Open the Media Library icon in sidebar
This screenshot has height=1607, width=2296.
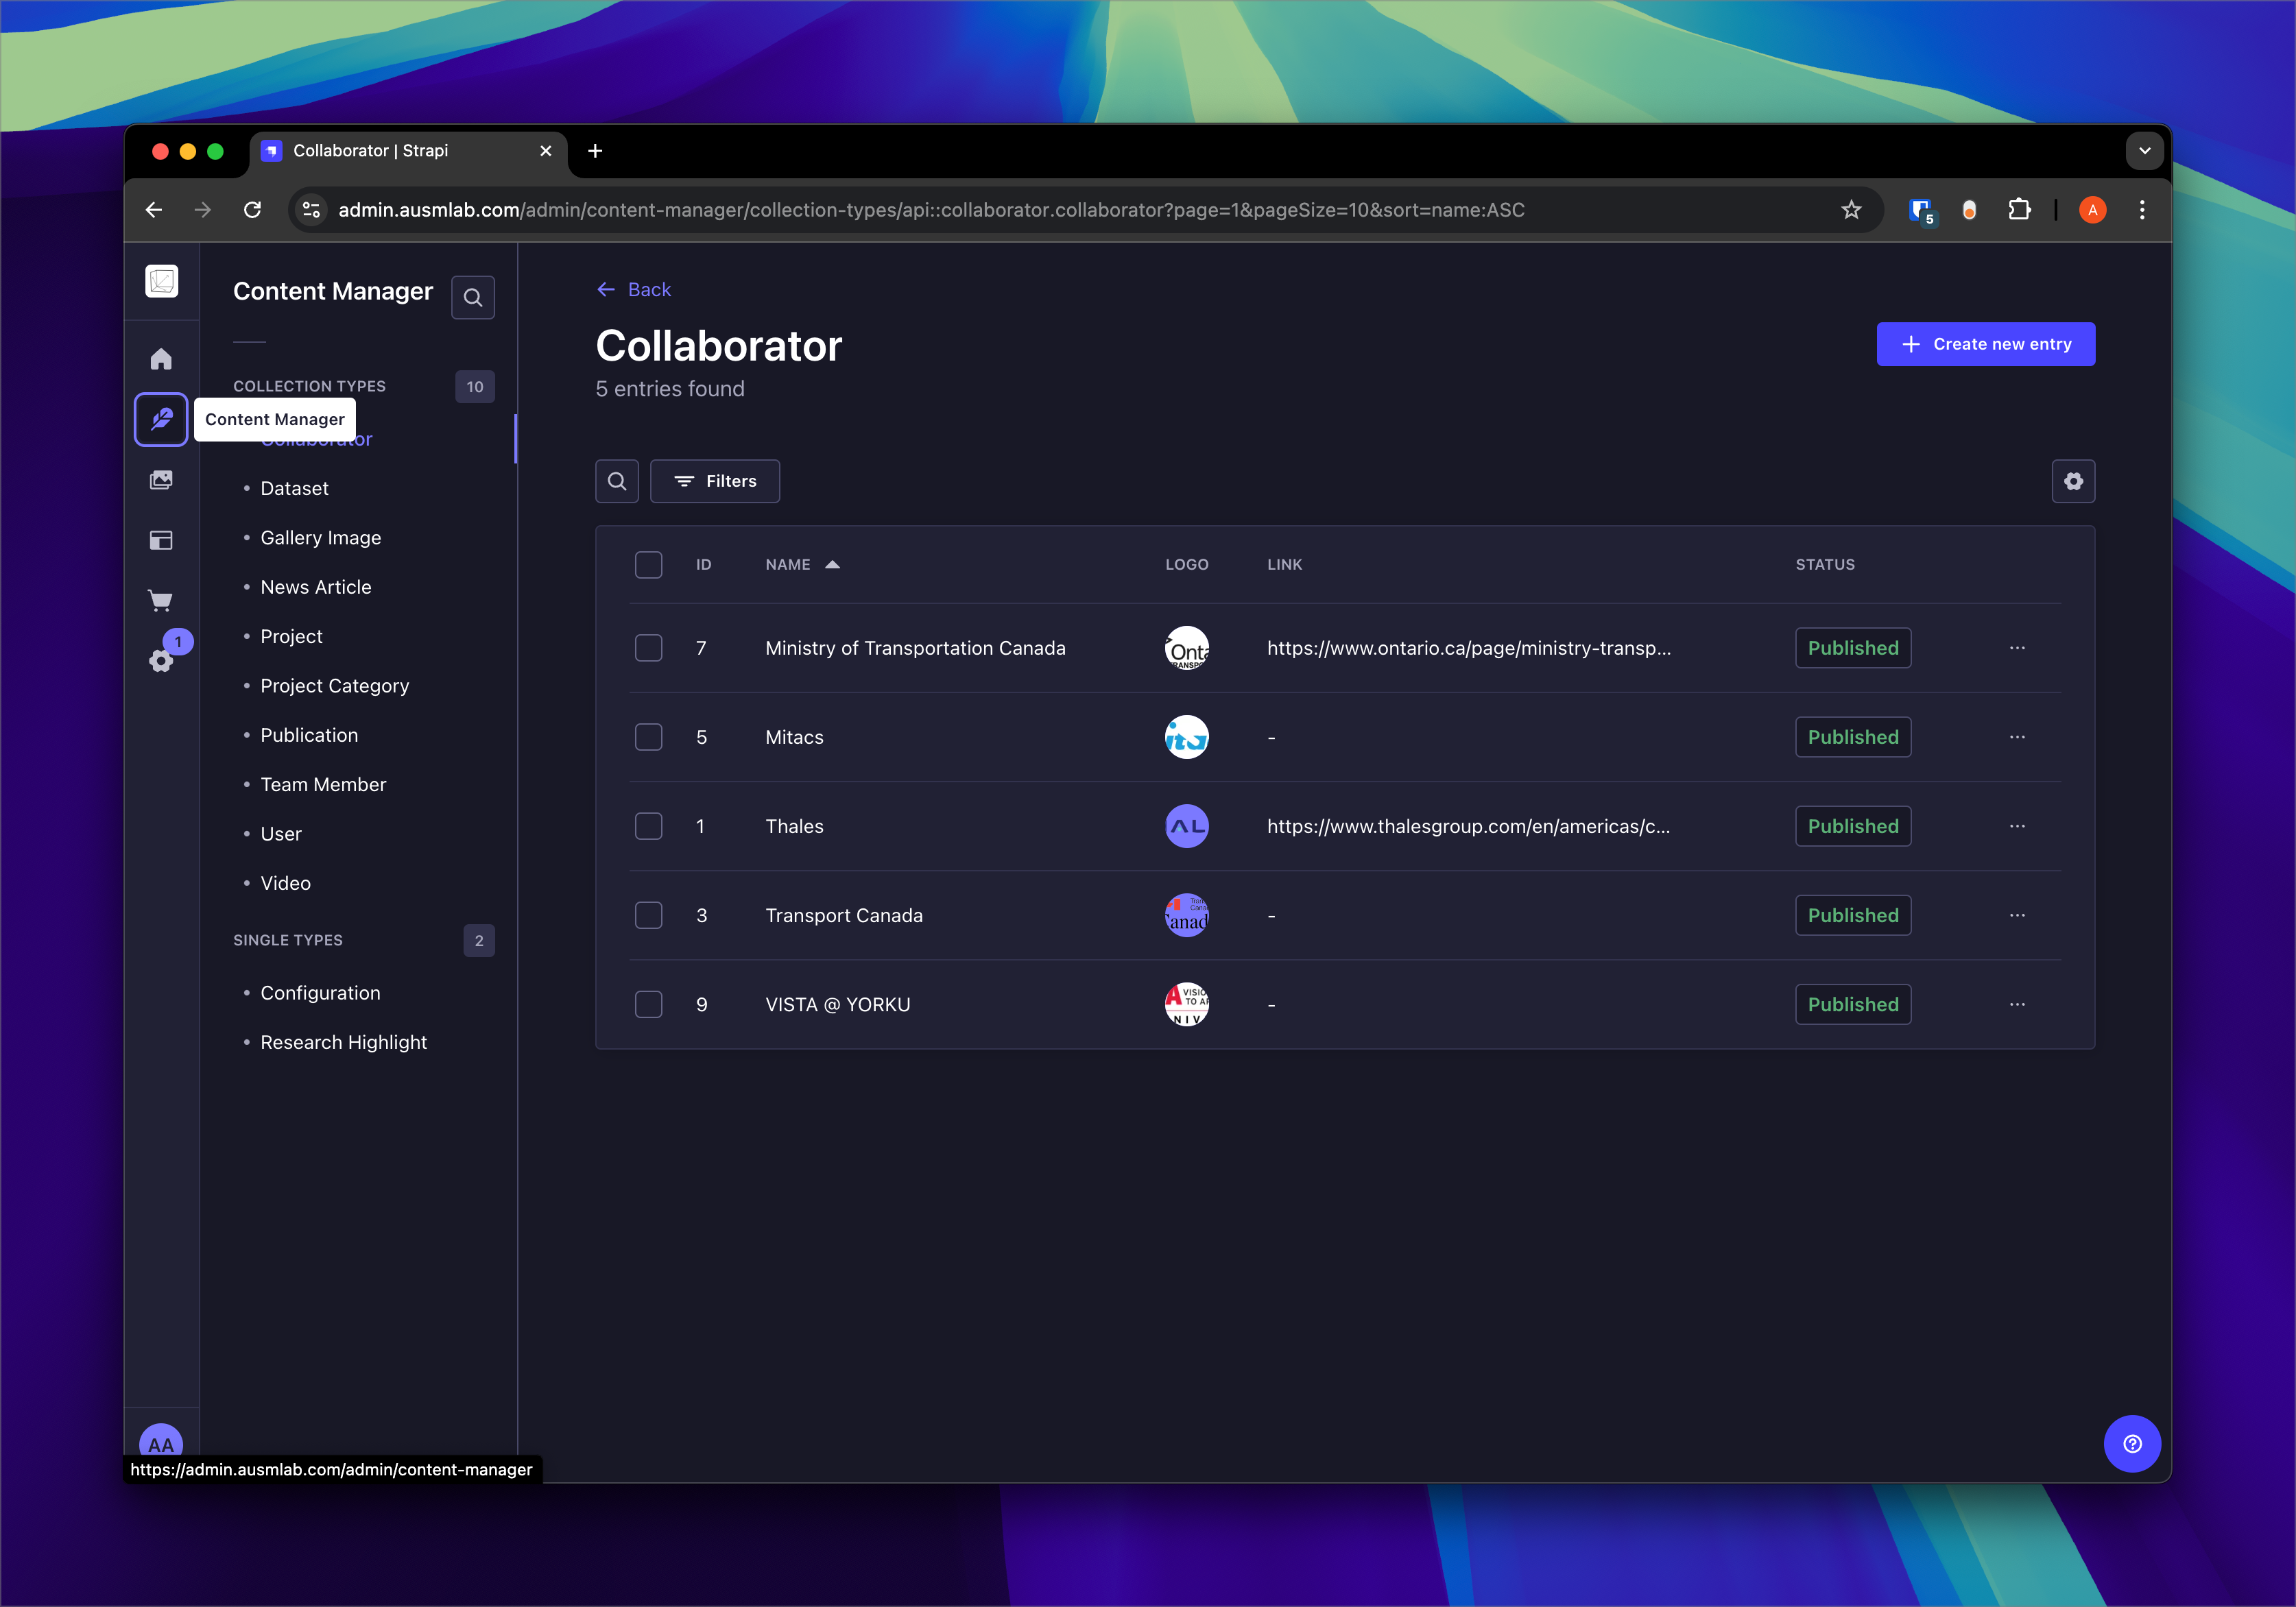[161, 480]
